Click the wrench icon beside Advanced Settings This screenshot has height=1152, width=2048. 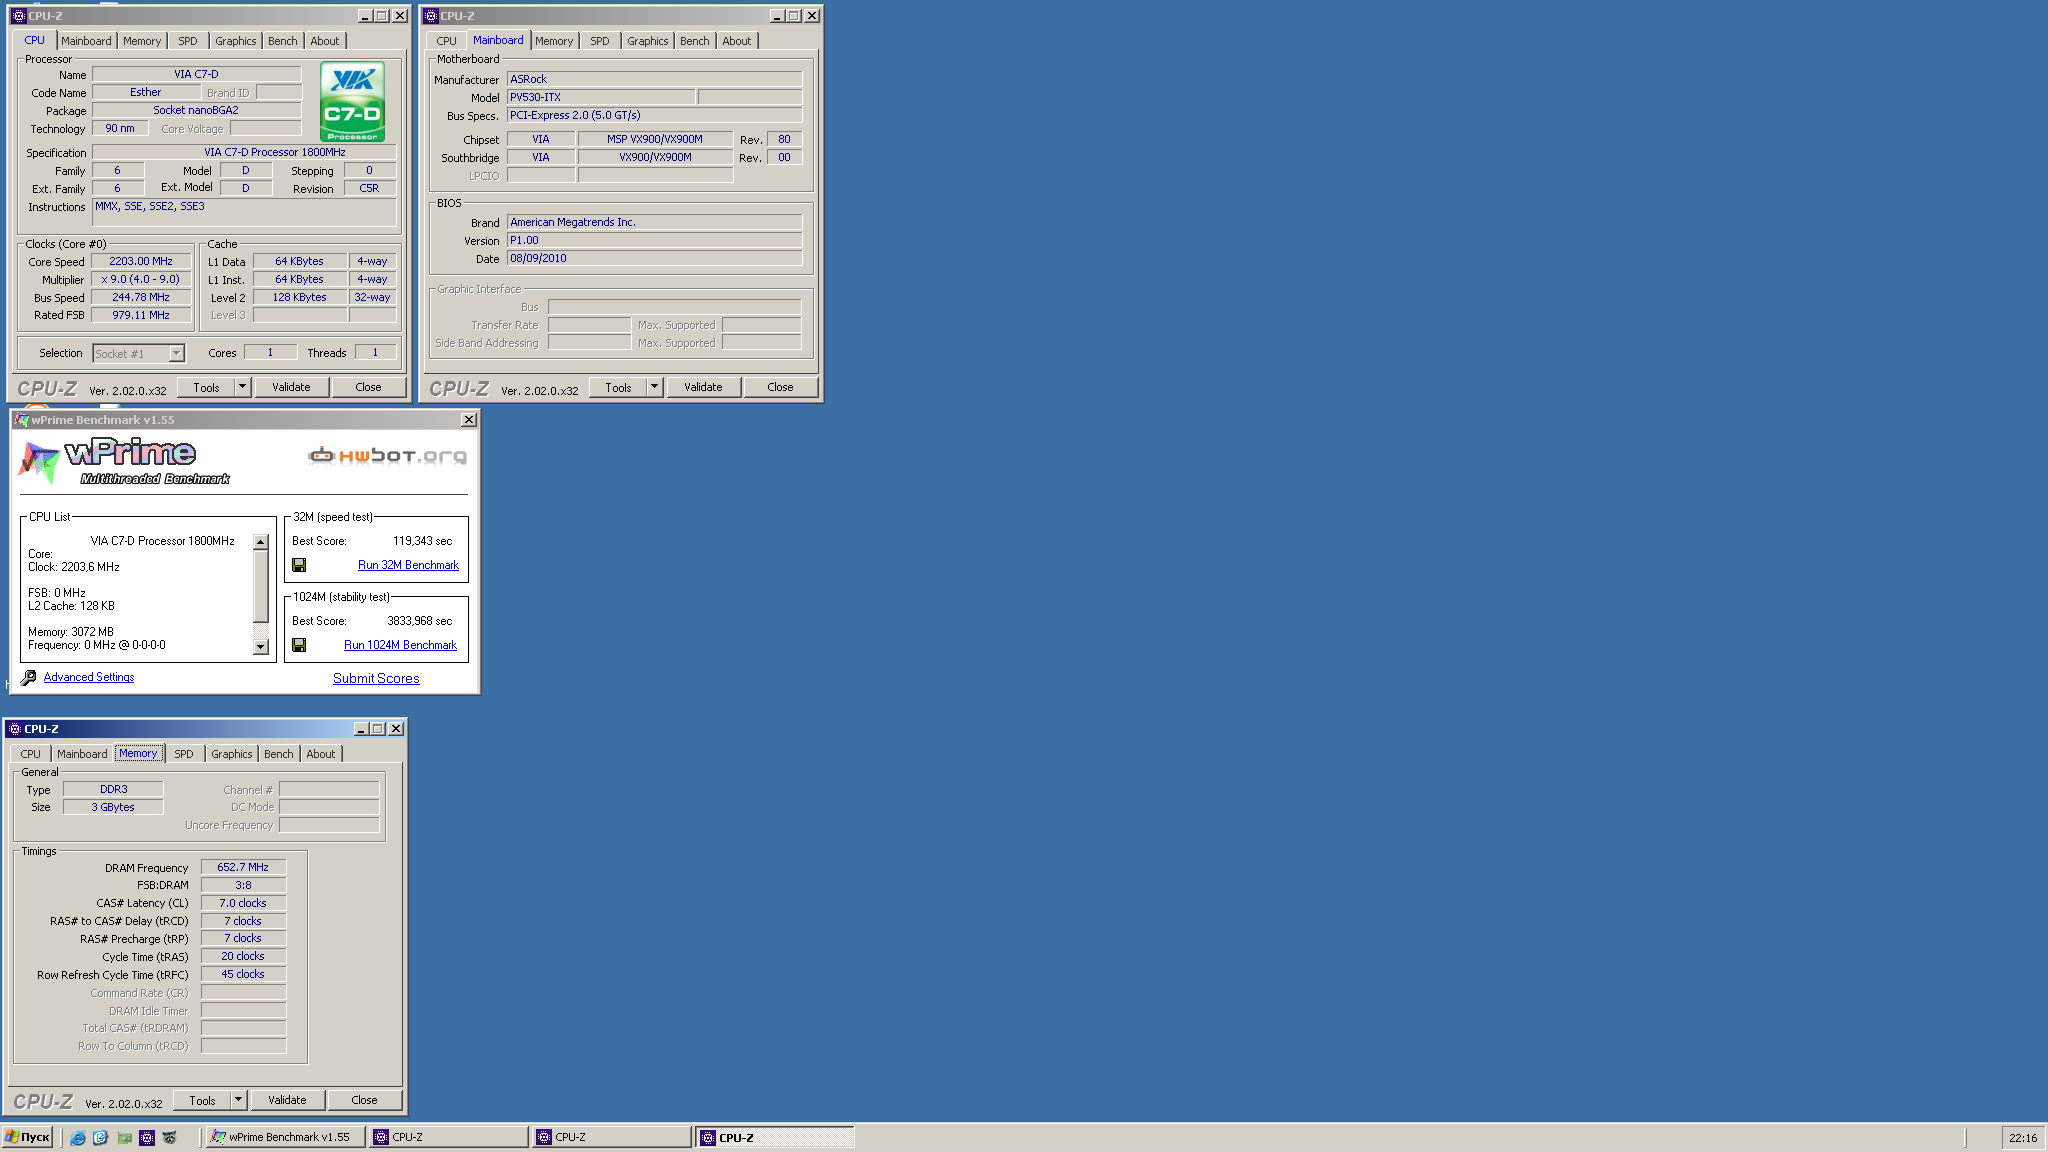[x=29, y=677]
